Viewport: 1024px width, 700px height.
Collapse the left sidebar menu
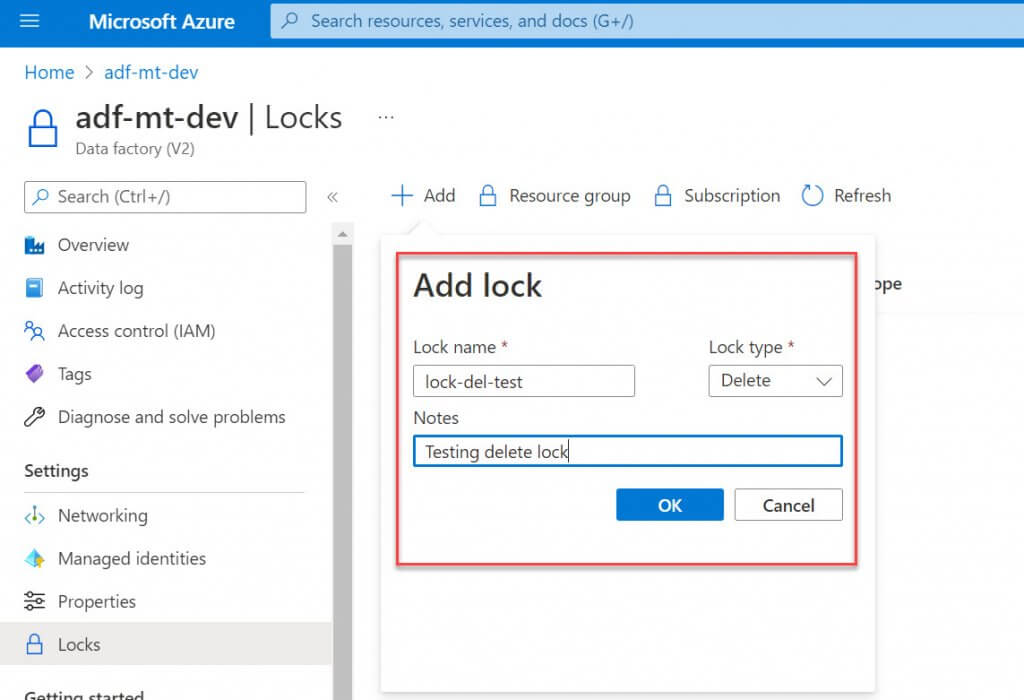pyautogui.click(x=332, y=197)
